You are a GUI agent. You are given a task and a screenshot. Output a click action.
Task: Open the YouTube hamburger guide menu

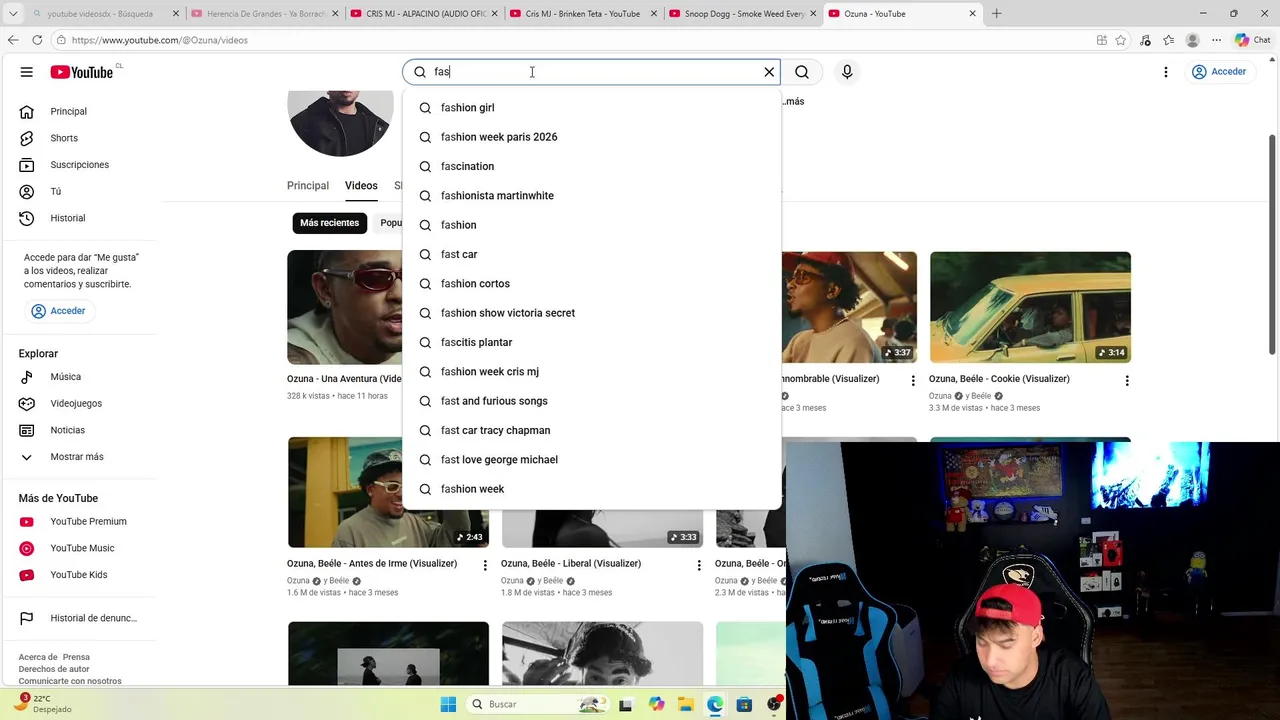(27, 72)
